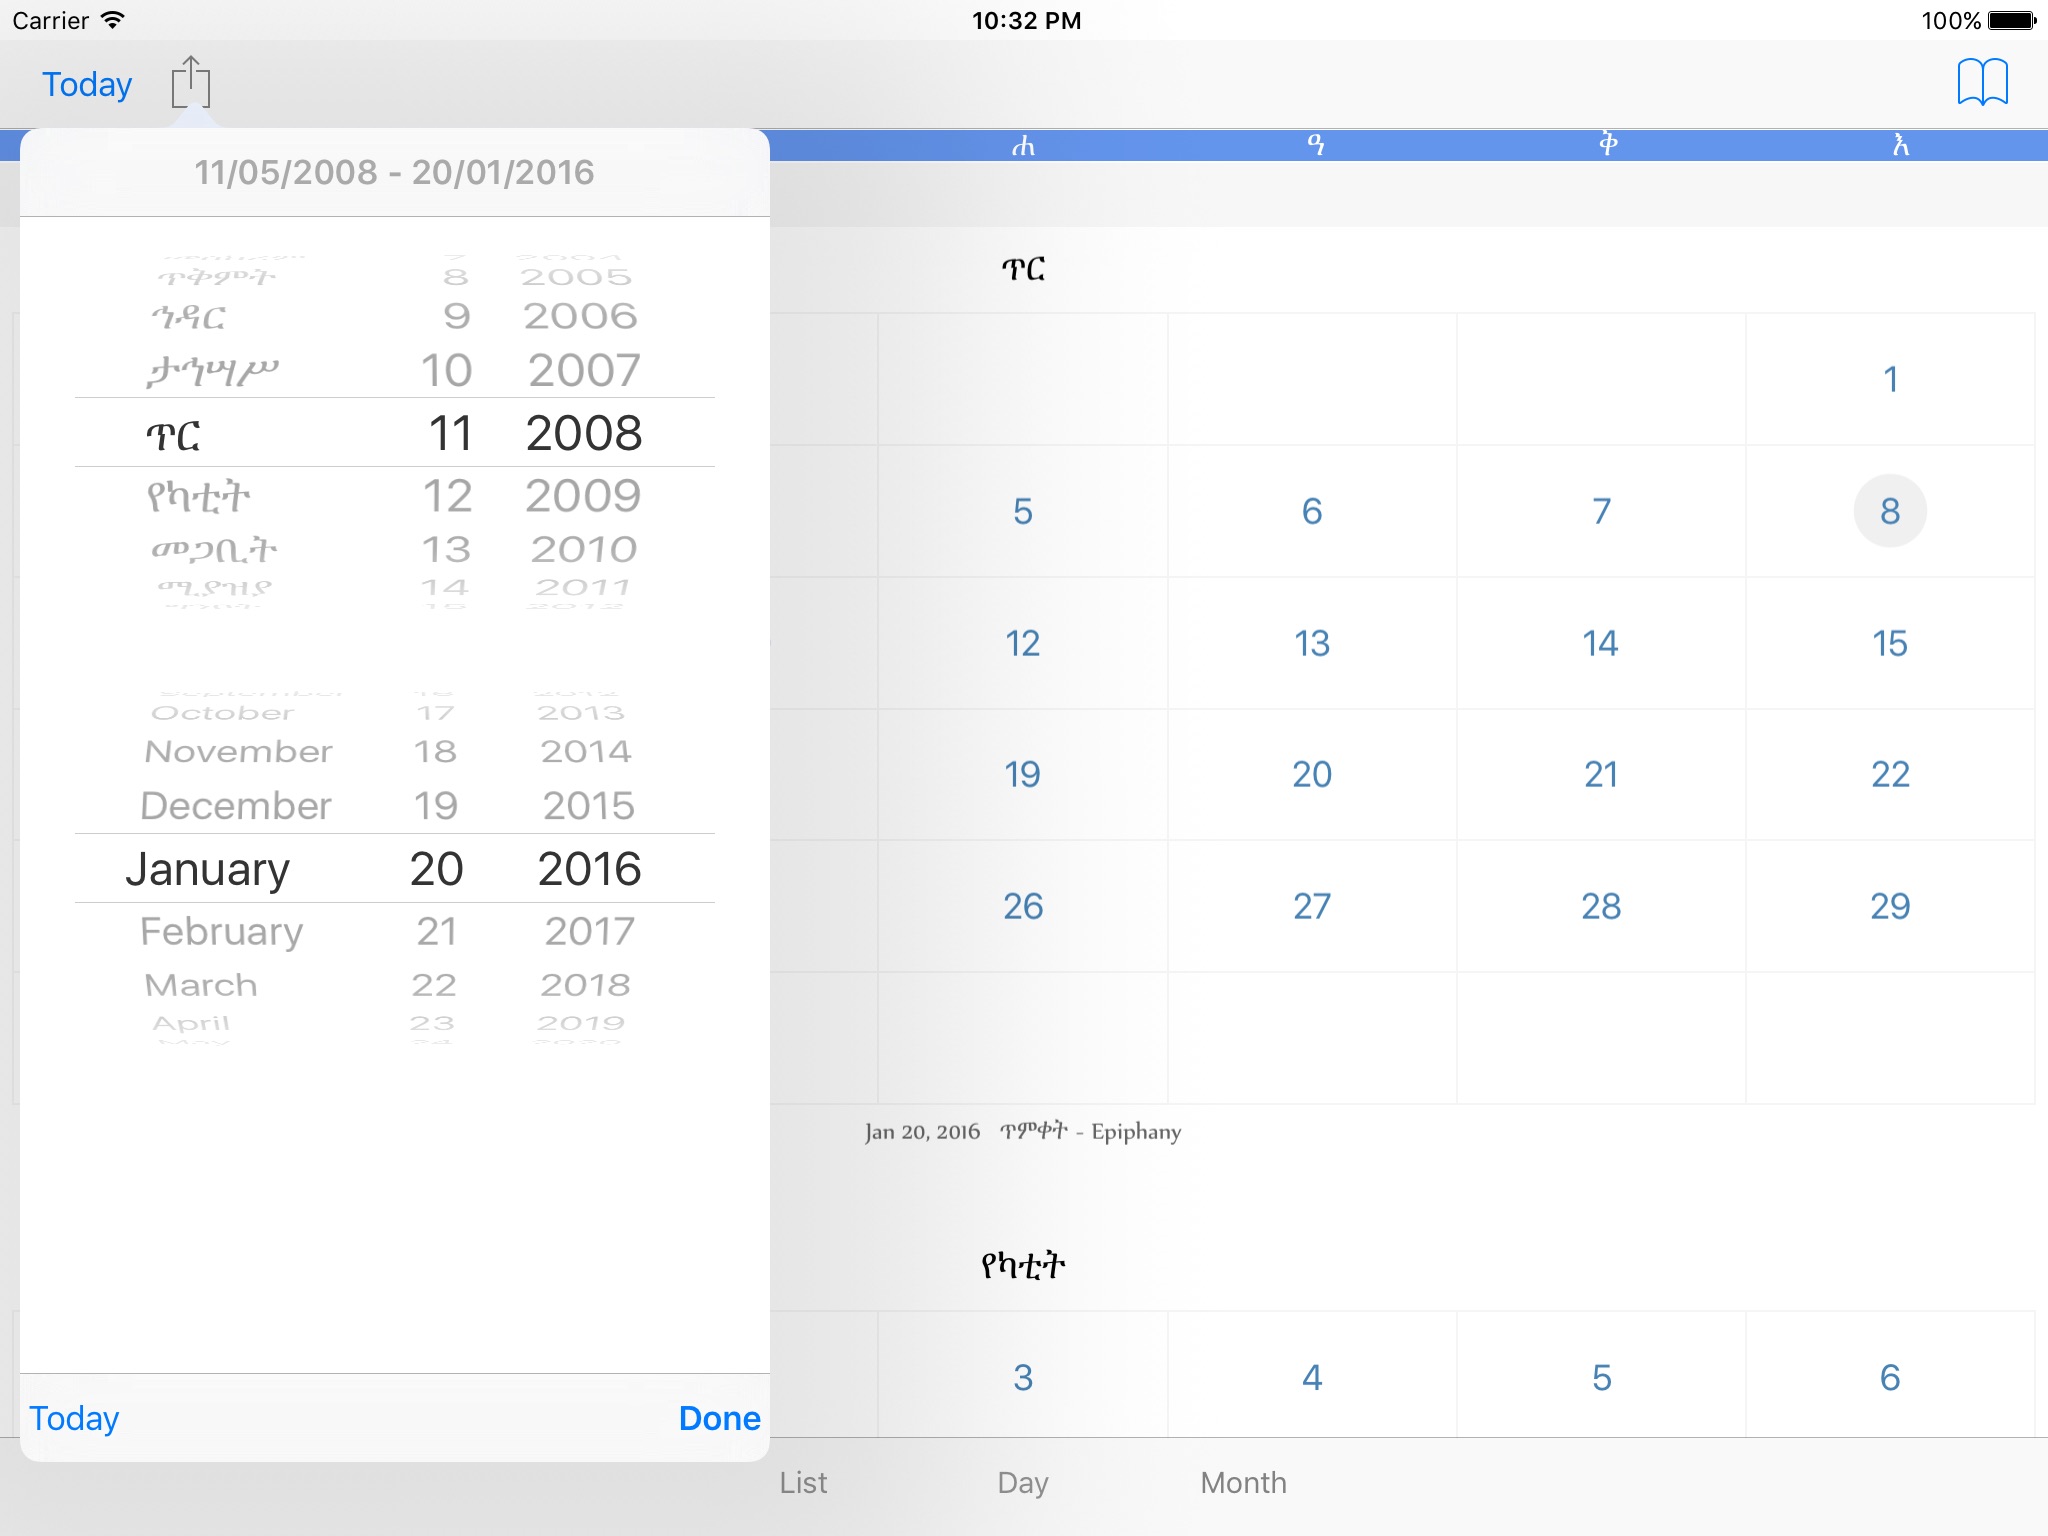Image resolution: width=2048 pixels, height=1536 pixels.
Task: Tap the Wi-Fi icon in status bar
Action: (114, 20)
